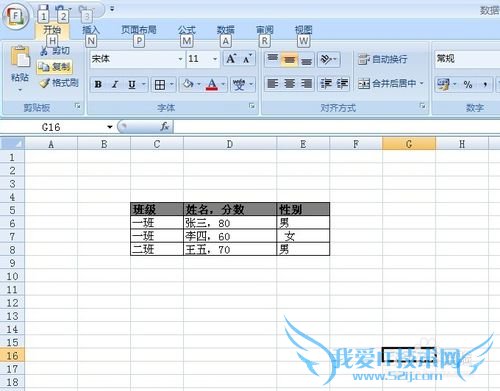This screenshot has height=391, width=500.
Task: Switch to 公式 Formulas tab
Action: click(187, 30)
